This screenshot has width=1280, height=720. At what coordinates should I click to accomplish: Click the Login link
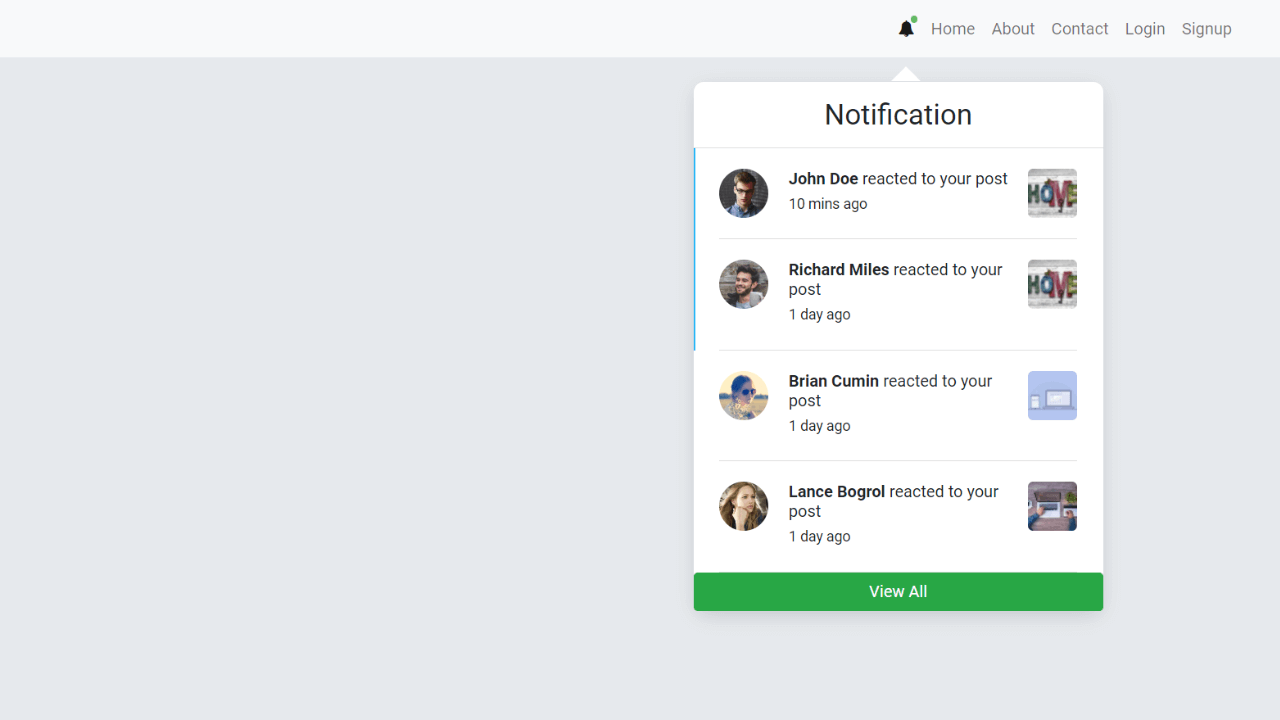[x=1145, y=29]
